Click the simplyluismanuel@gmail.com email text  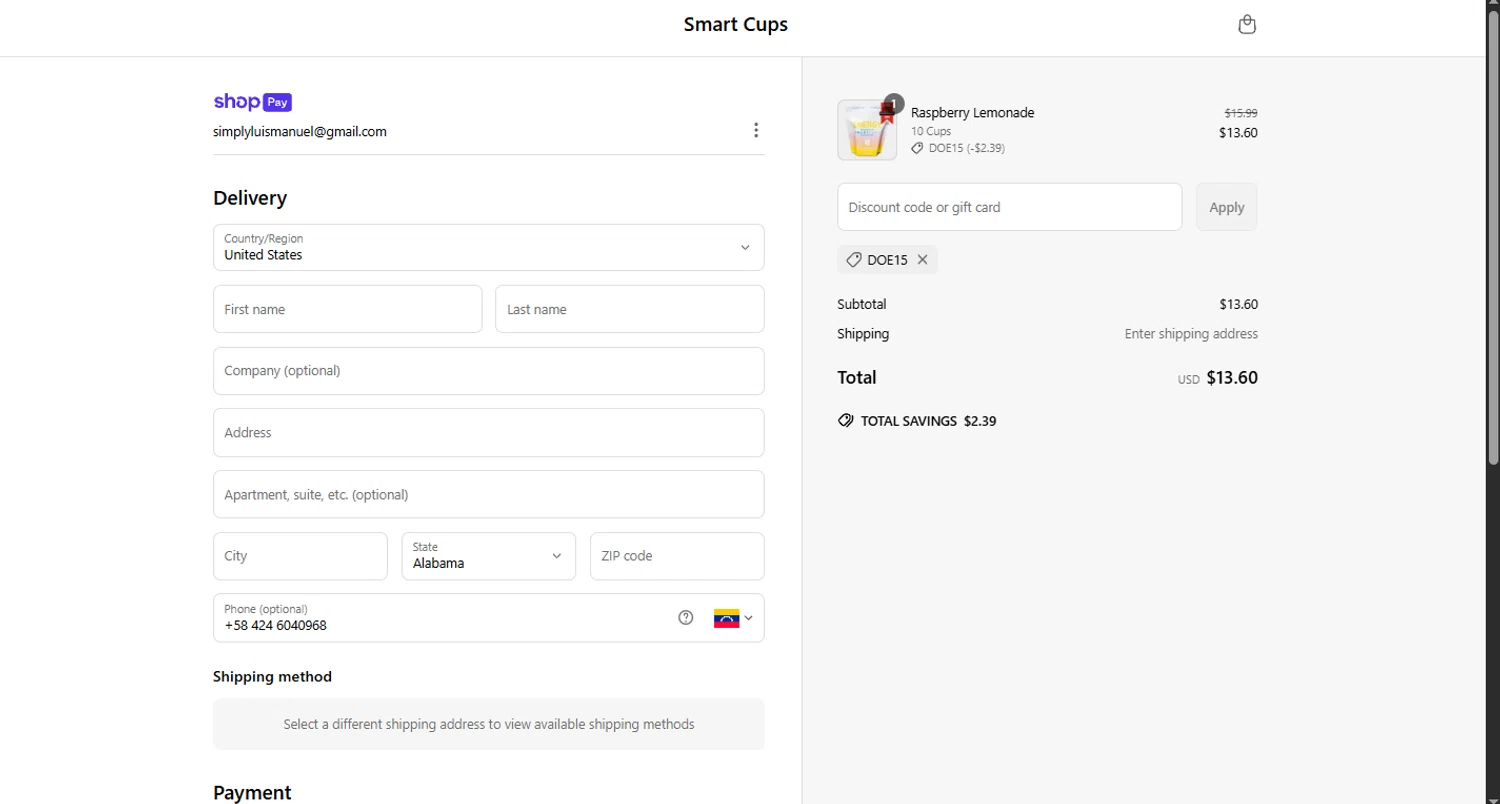(x=300, y=132)
